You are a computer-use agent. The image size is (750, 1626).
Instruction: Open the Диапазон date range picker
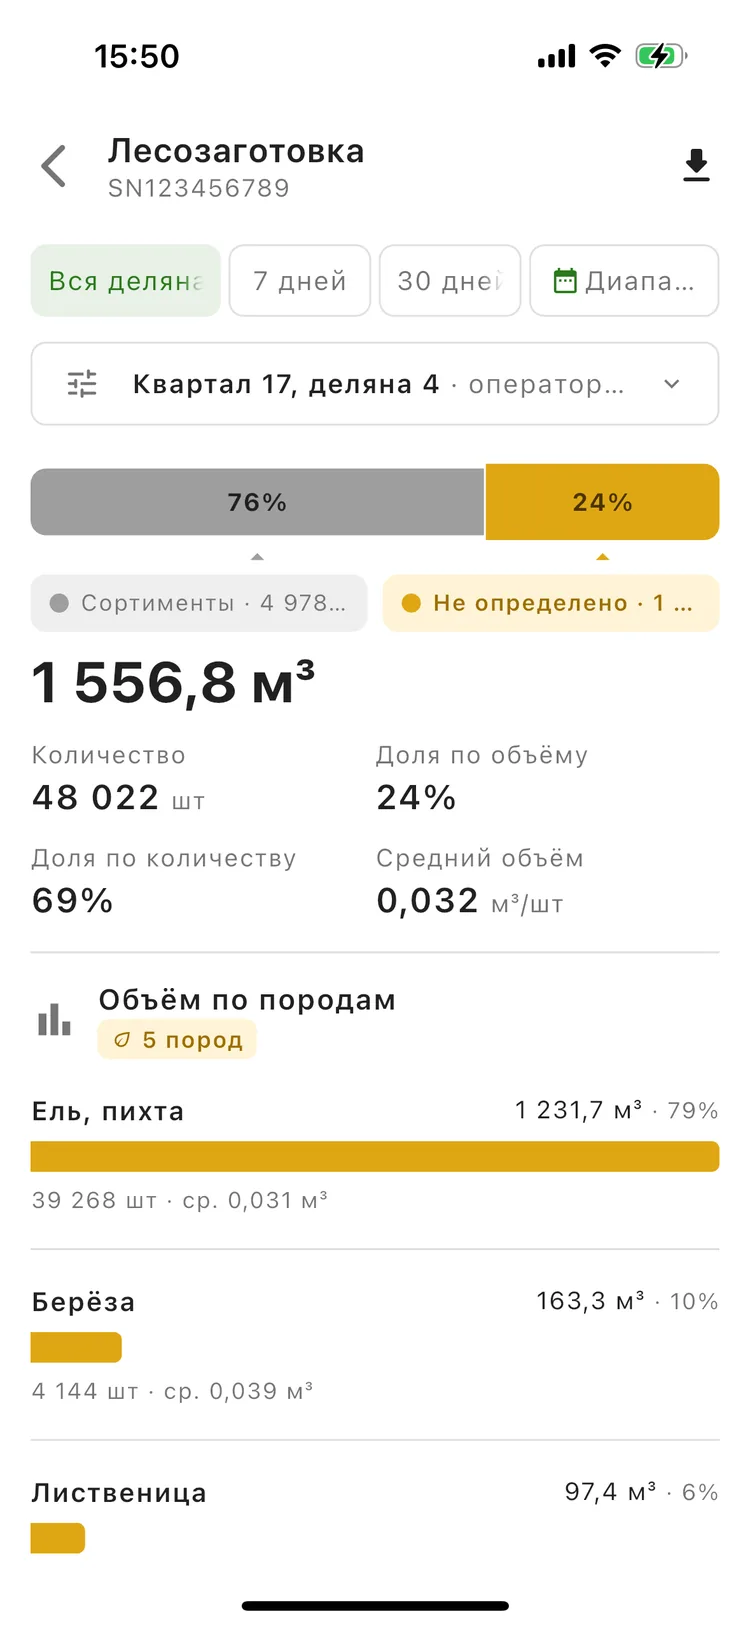coord(624,281)
